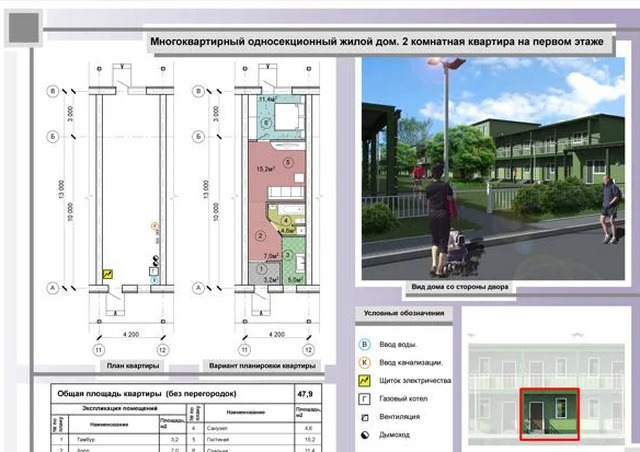Click axis circle '11' under left floor plan
This screenshot has width=640, height=452.
98,350
